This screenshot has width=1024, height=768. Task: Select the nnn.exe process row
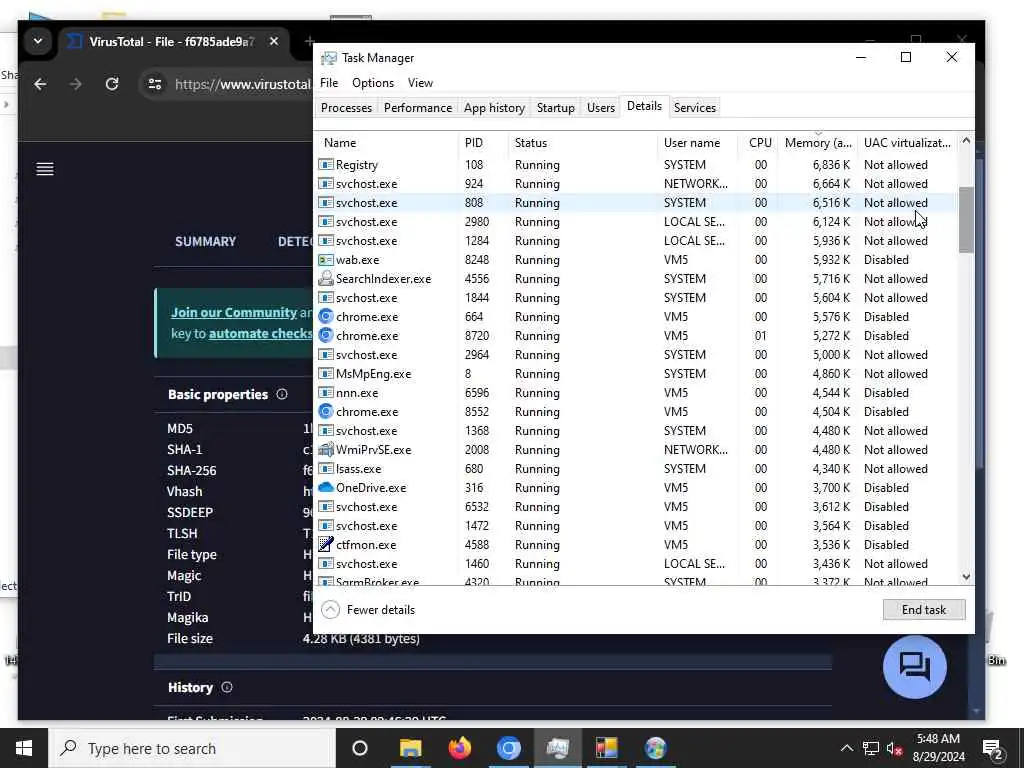(x=637, y=392)
